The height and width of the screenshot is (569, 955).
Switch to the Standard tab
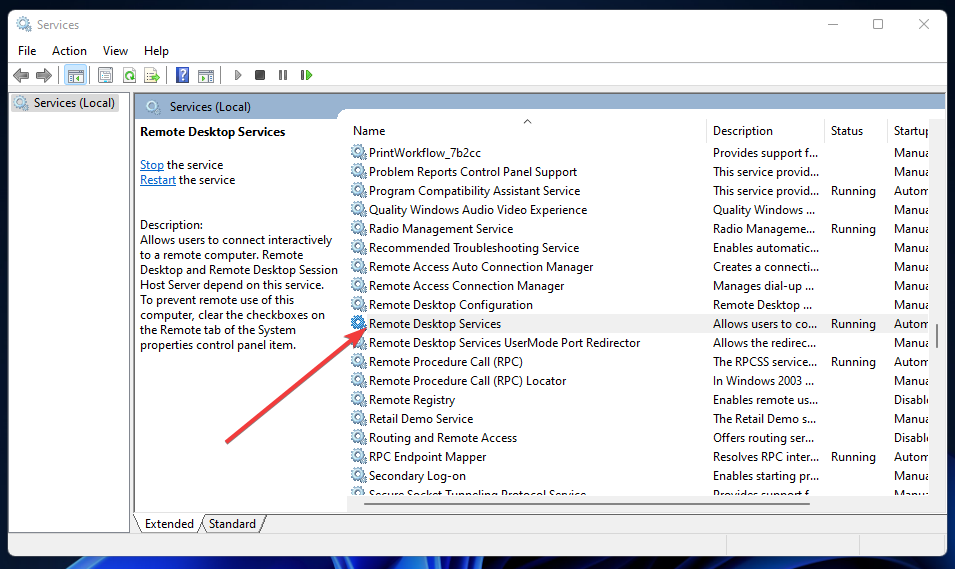coord(232,524)
